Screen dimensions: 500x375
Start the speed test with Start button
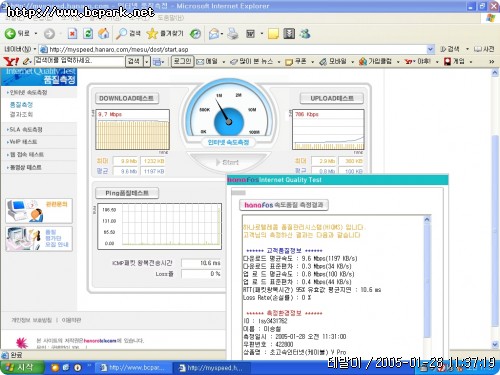(x=228, y=162)
